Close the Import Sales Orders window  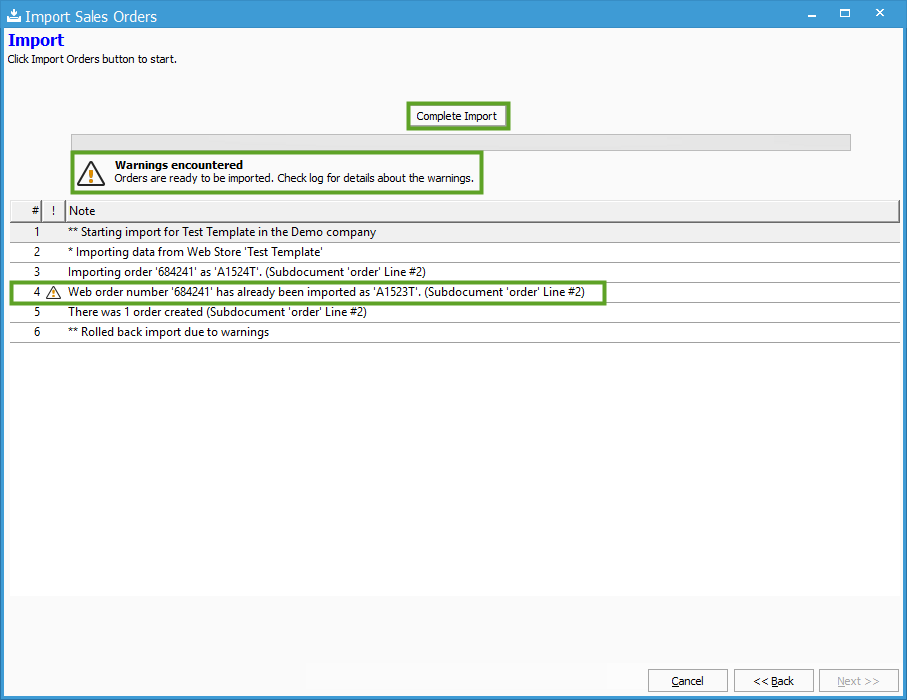coord(880,13)
